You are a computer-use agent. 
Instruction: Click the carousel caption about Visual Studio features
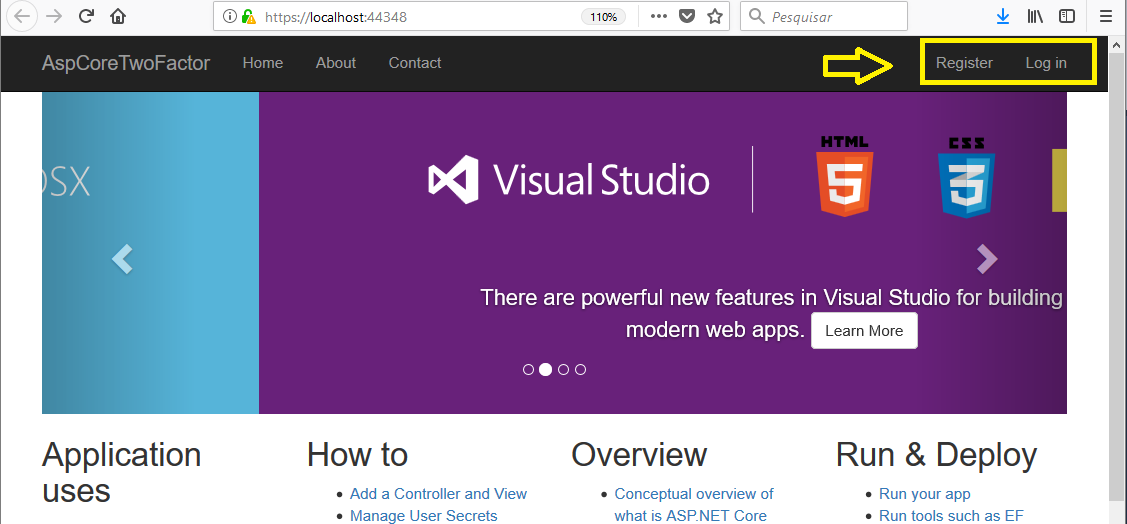[x=771, y=313]
